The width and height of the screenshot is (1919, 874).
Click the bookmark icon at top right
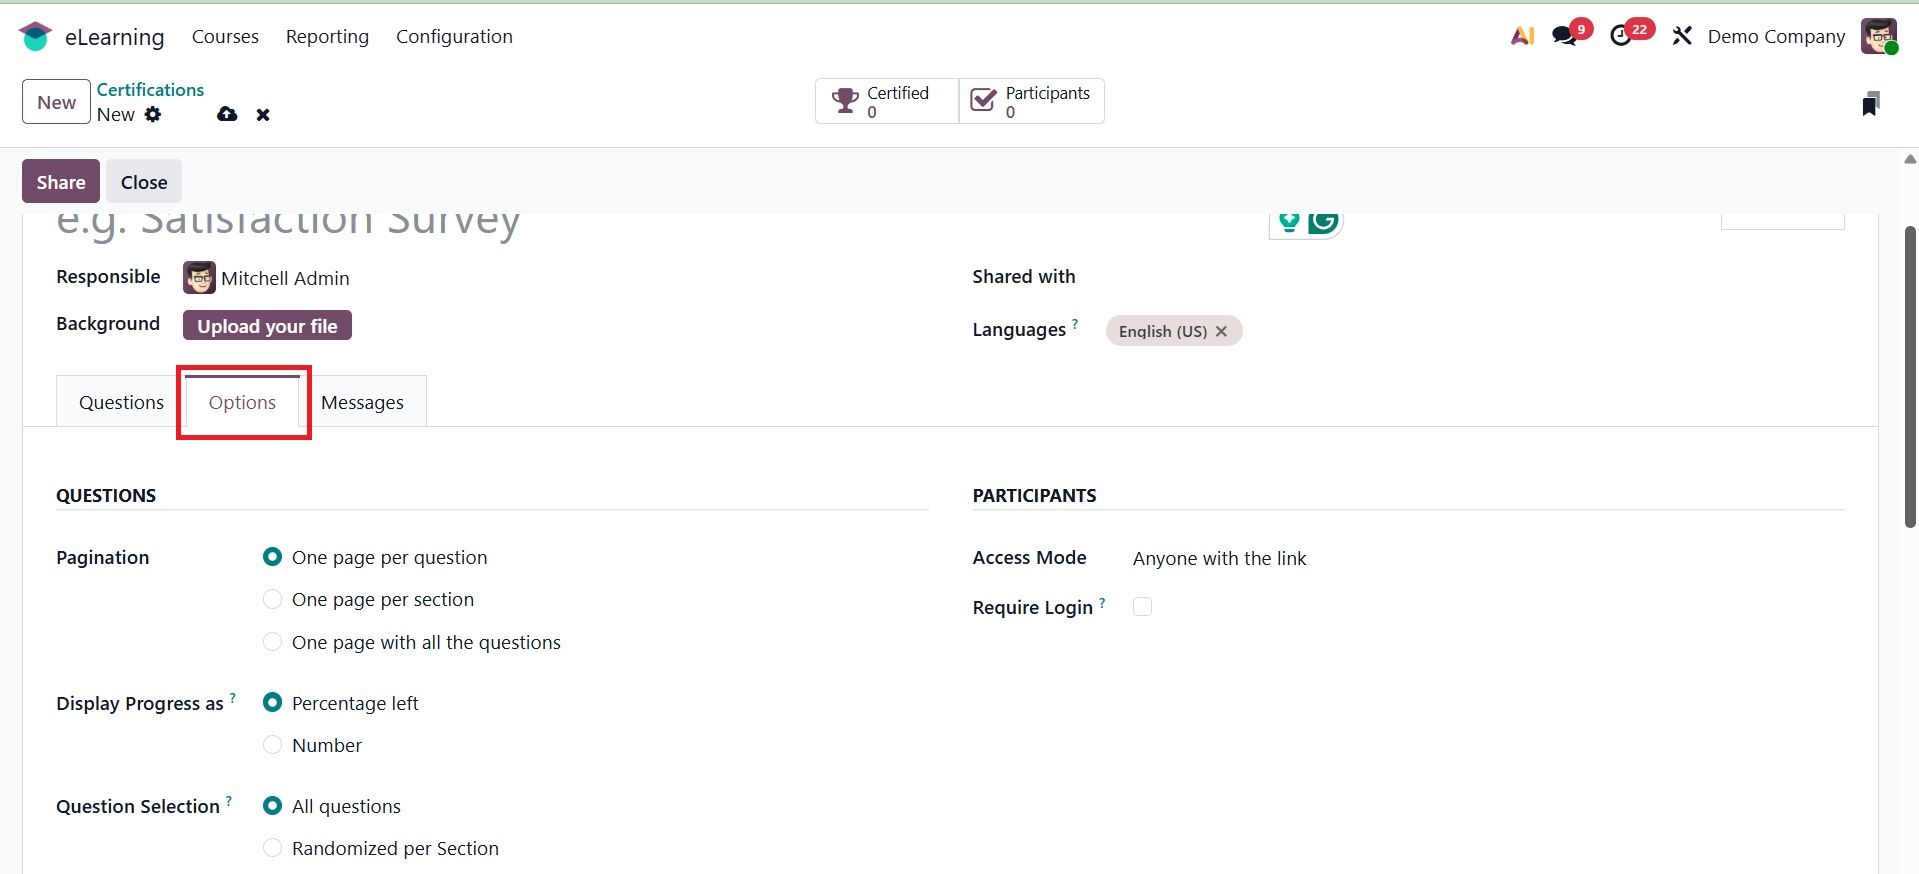[x=1870, y=103]
